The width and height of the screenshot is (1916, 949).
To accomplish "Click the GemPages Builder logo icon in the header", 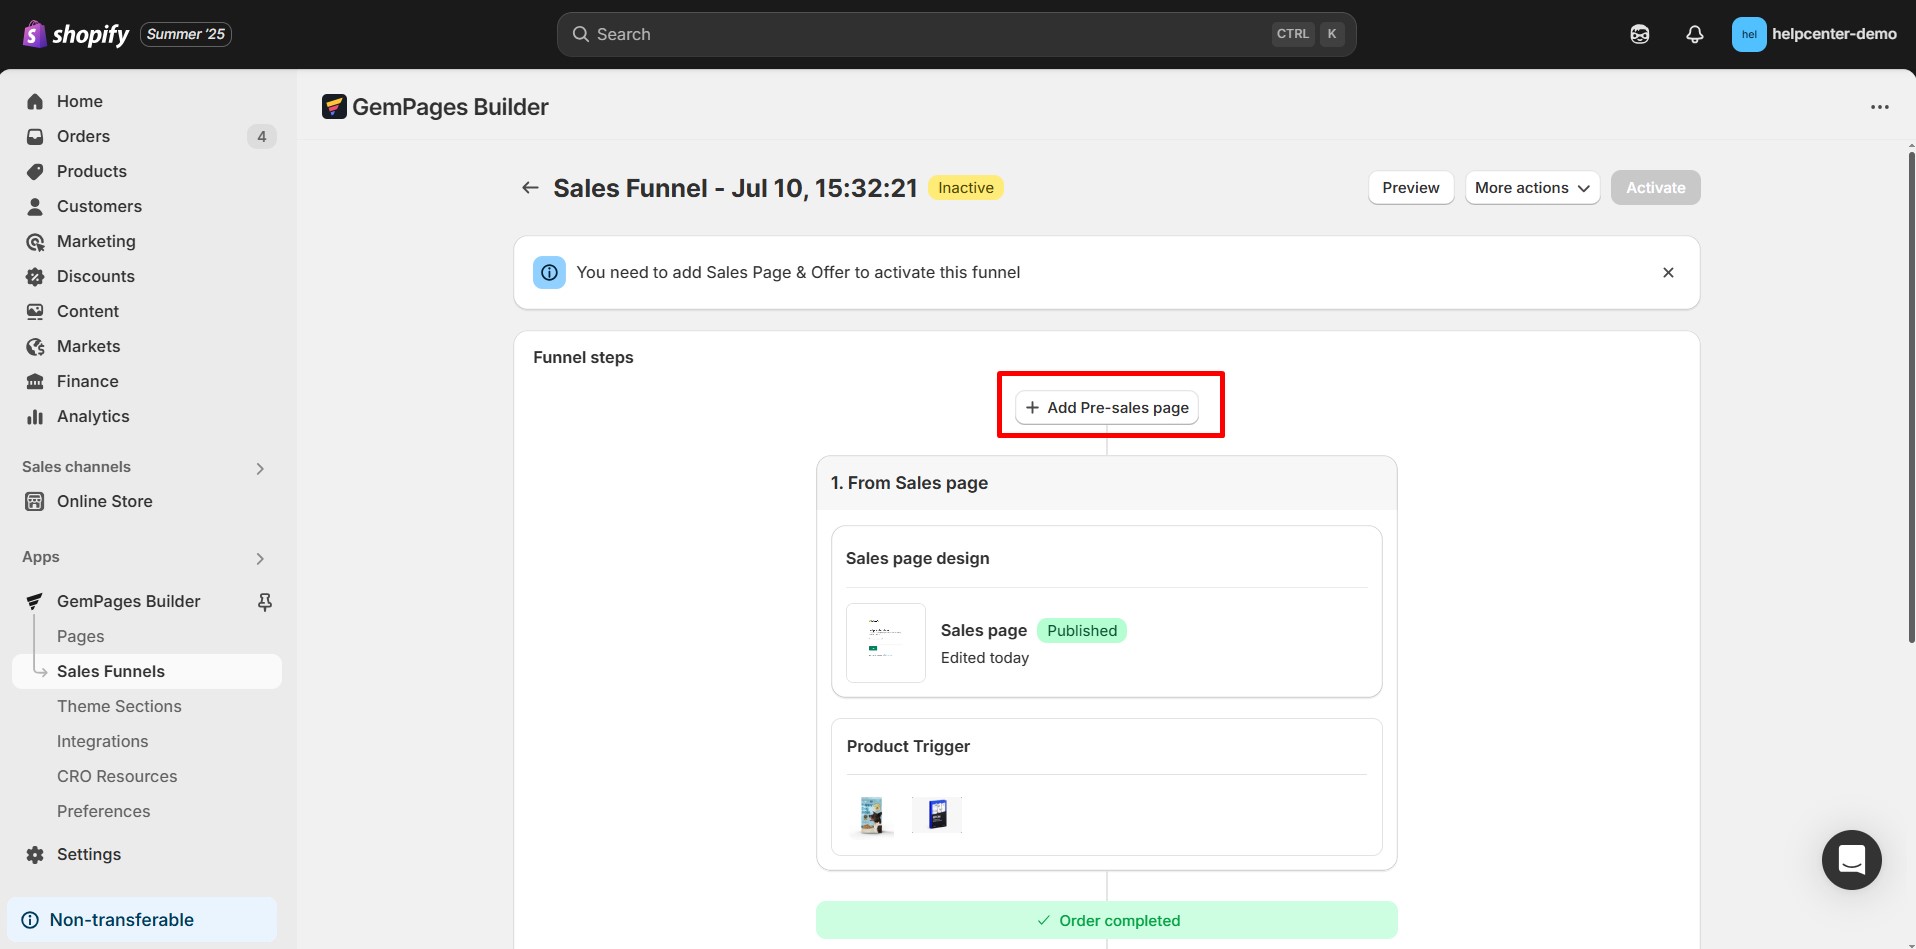I will pyautogui.click(x=334, y=106).
